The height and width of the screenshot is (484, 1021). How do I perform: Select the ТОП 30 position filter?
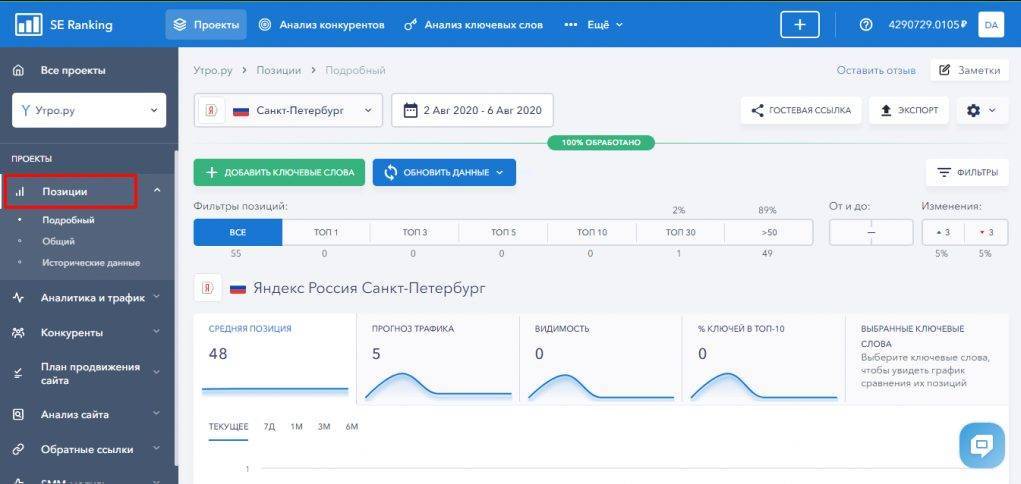point(680,232)
